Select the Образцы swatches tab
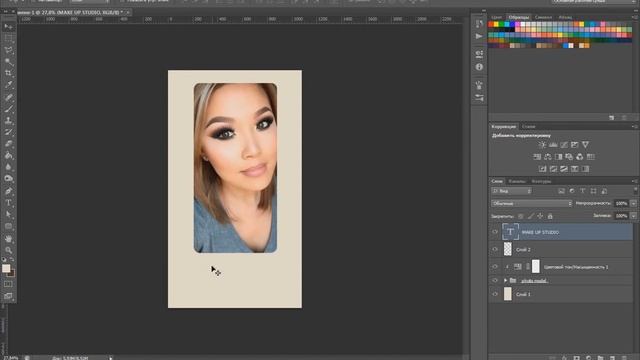Viewport: 640px width, 360px height. point(519,17)
